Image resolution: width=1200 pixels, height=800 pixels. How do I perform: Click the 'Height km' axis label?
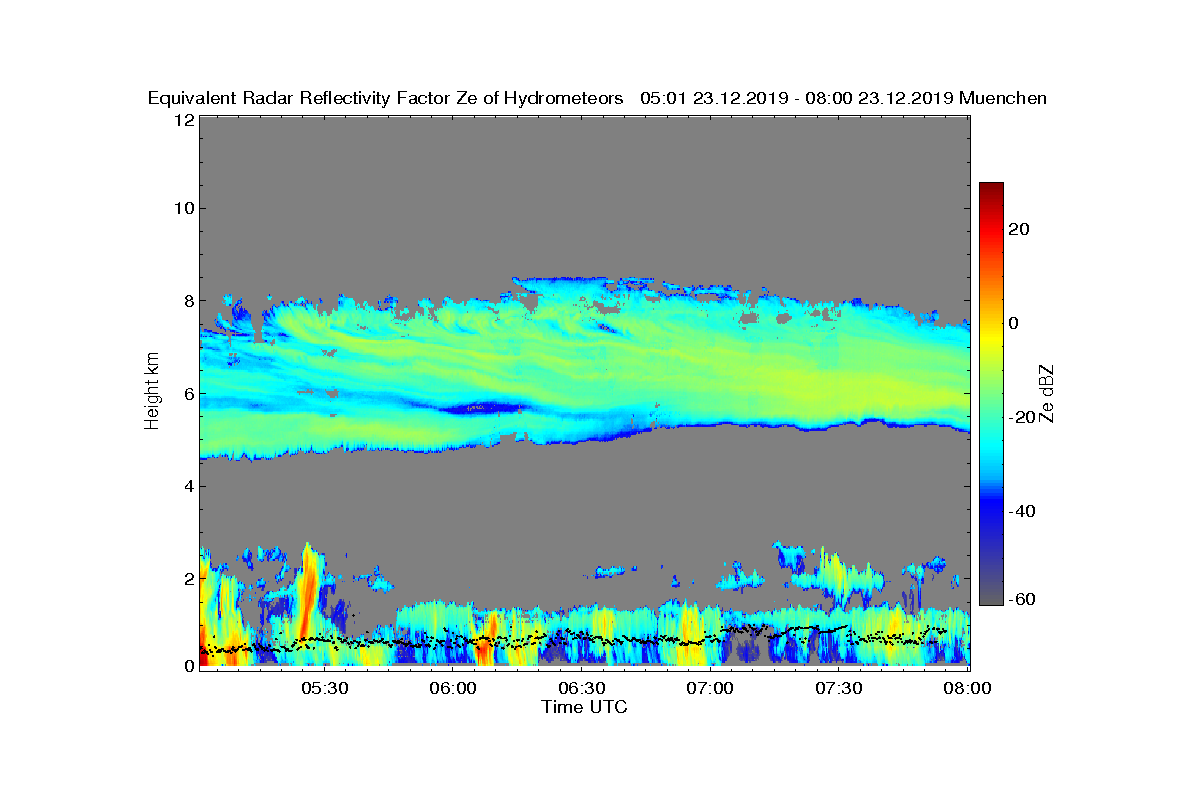coord(152,390)
